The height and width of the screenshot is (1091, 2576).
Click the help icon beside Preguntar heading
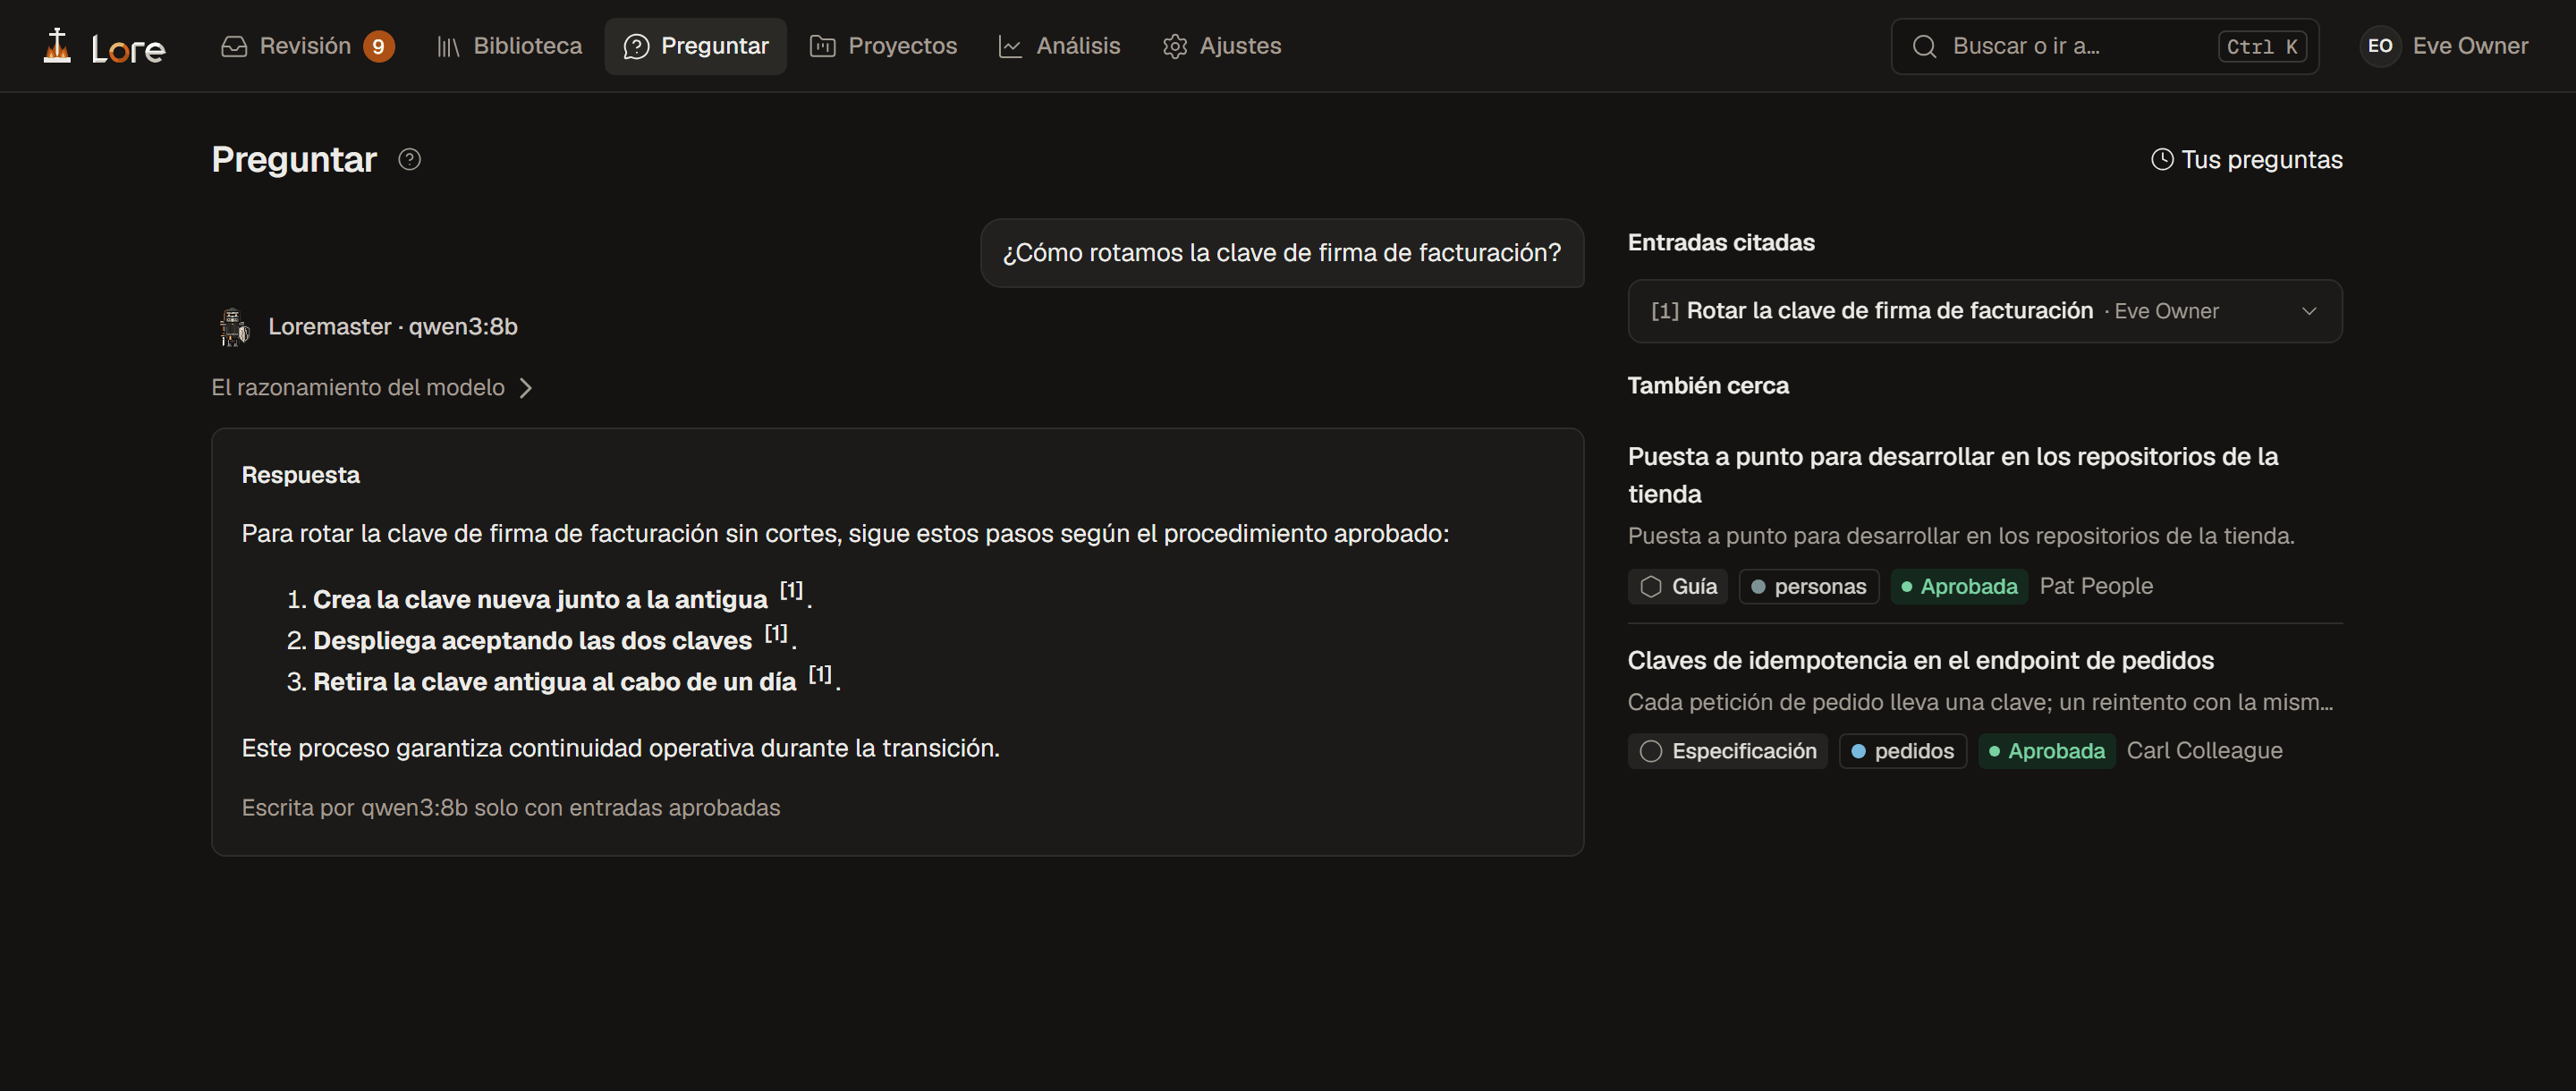[409, 159]
